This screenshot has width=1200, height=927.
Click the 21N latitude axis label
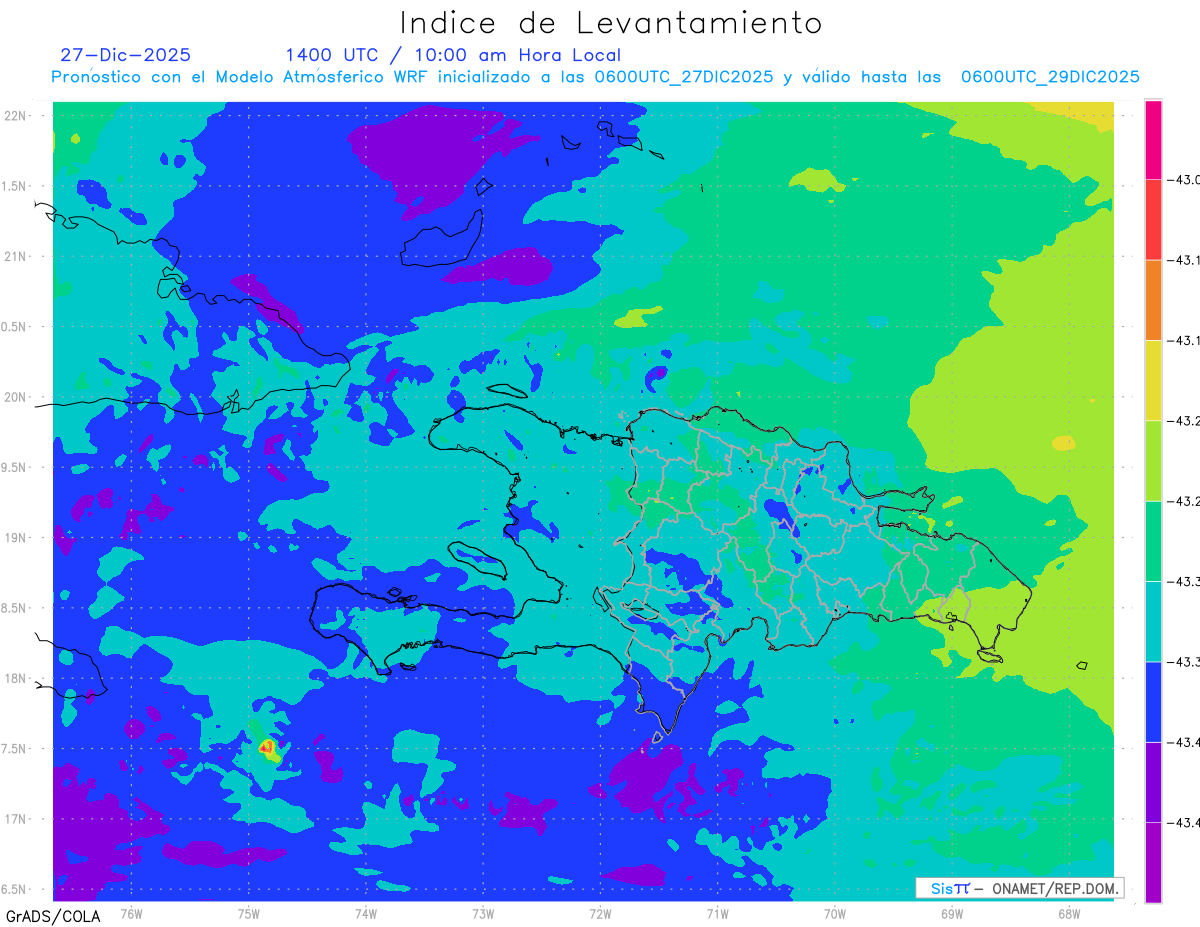click(x=16, y=257)
